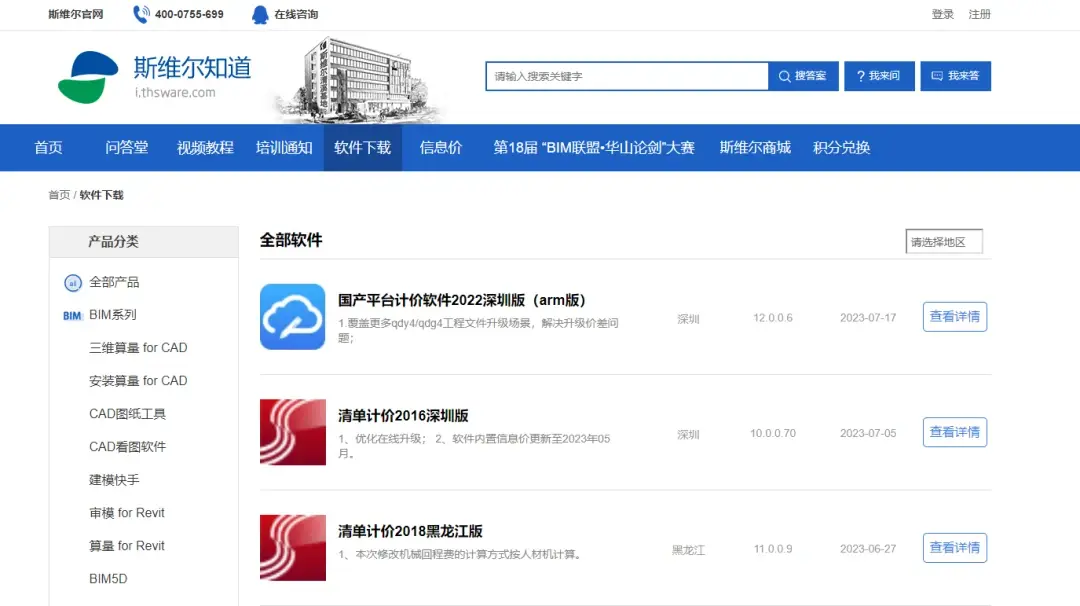Screen dimensions: 1080x606
Task: Open online consultation bell icon
Action: pyautogui.click(x=260, y=14)
